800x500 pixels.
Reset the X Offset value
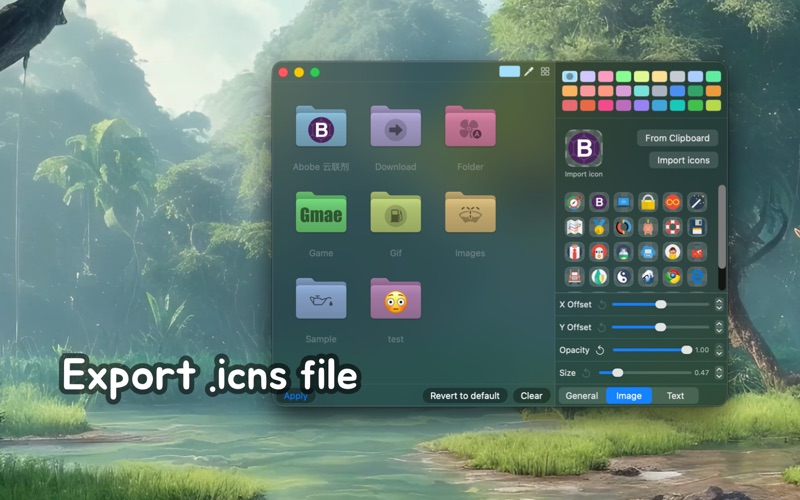[x=602, y=305]
